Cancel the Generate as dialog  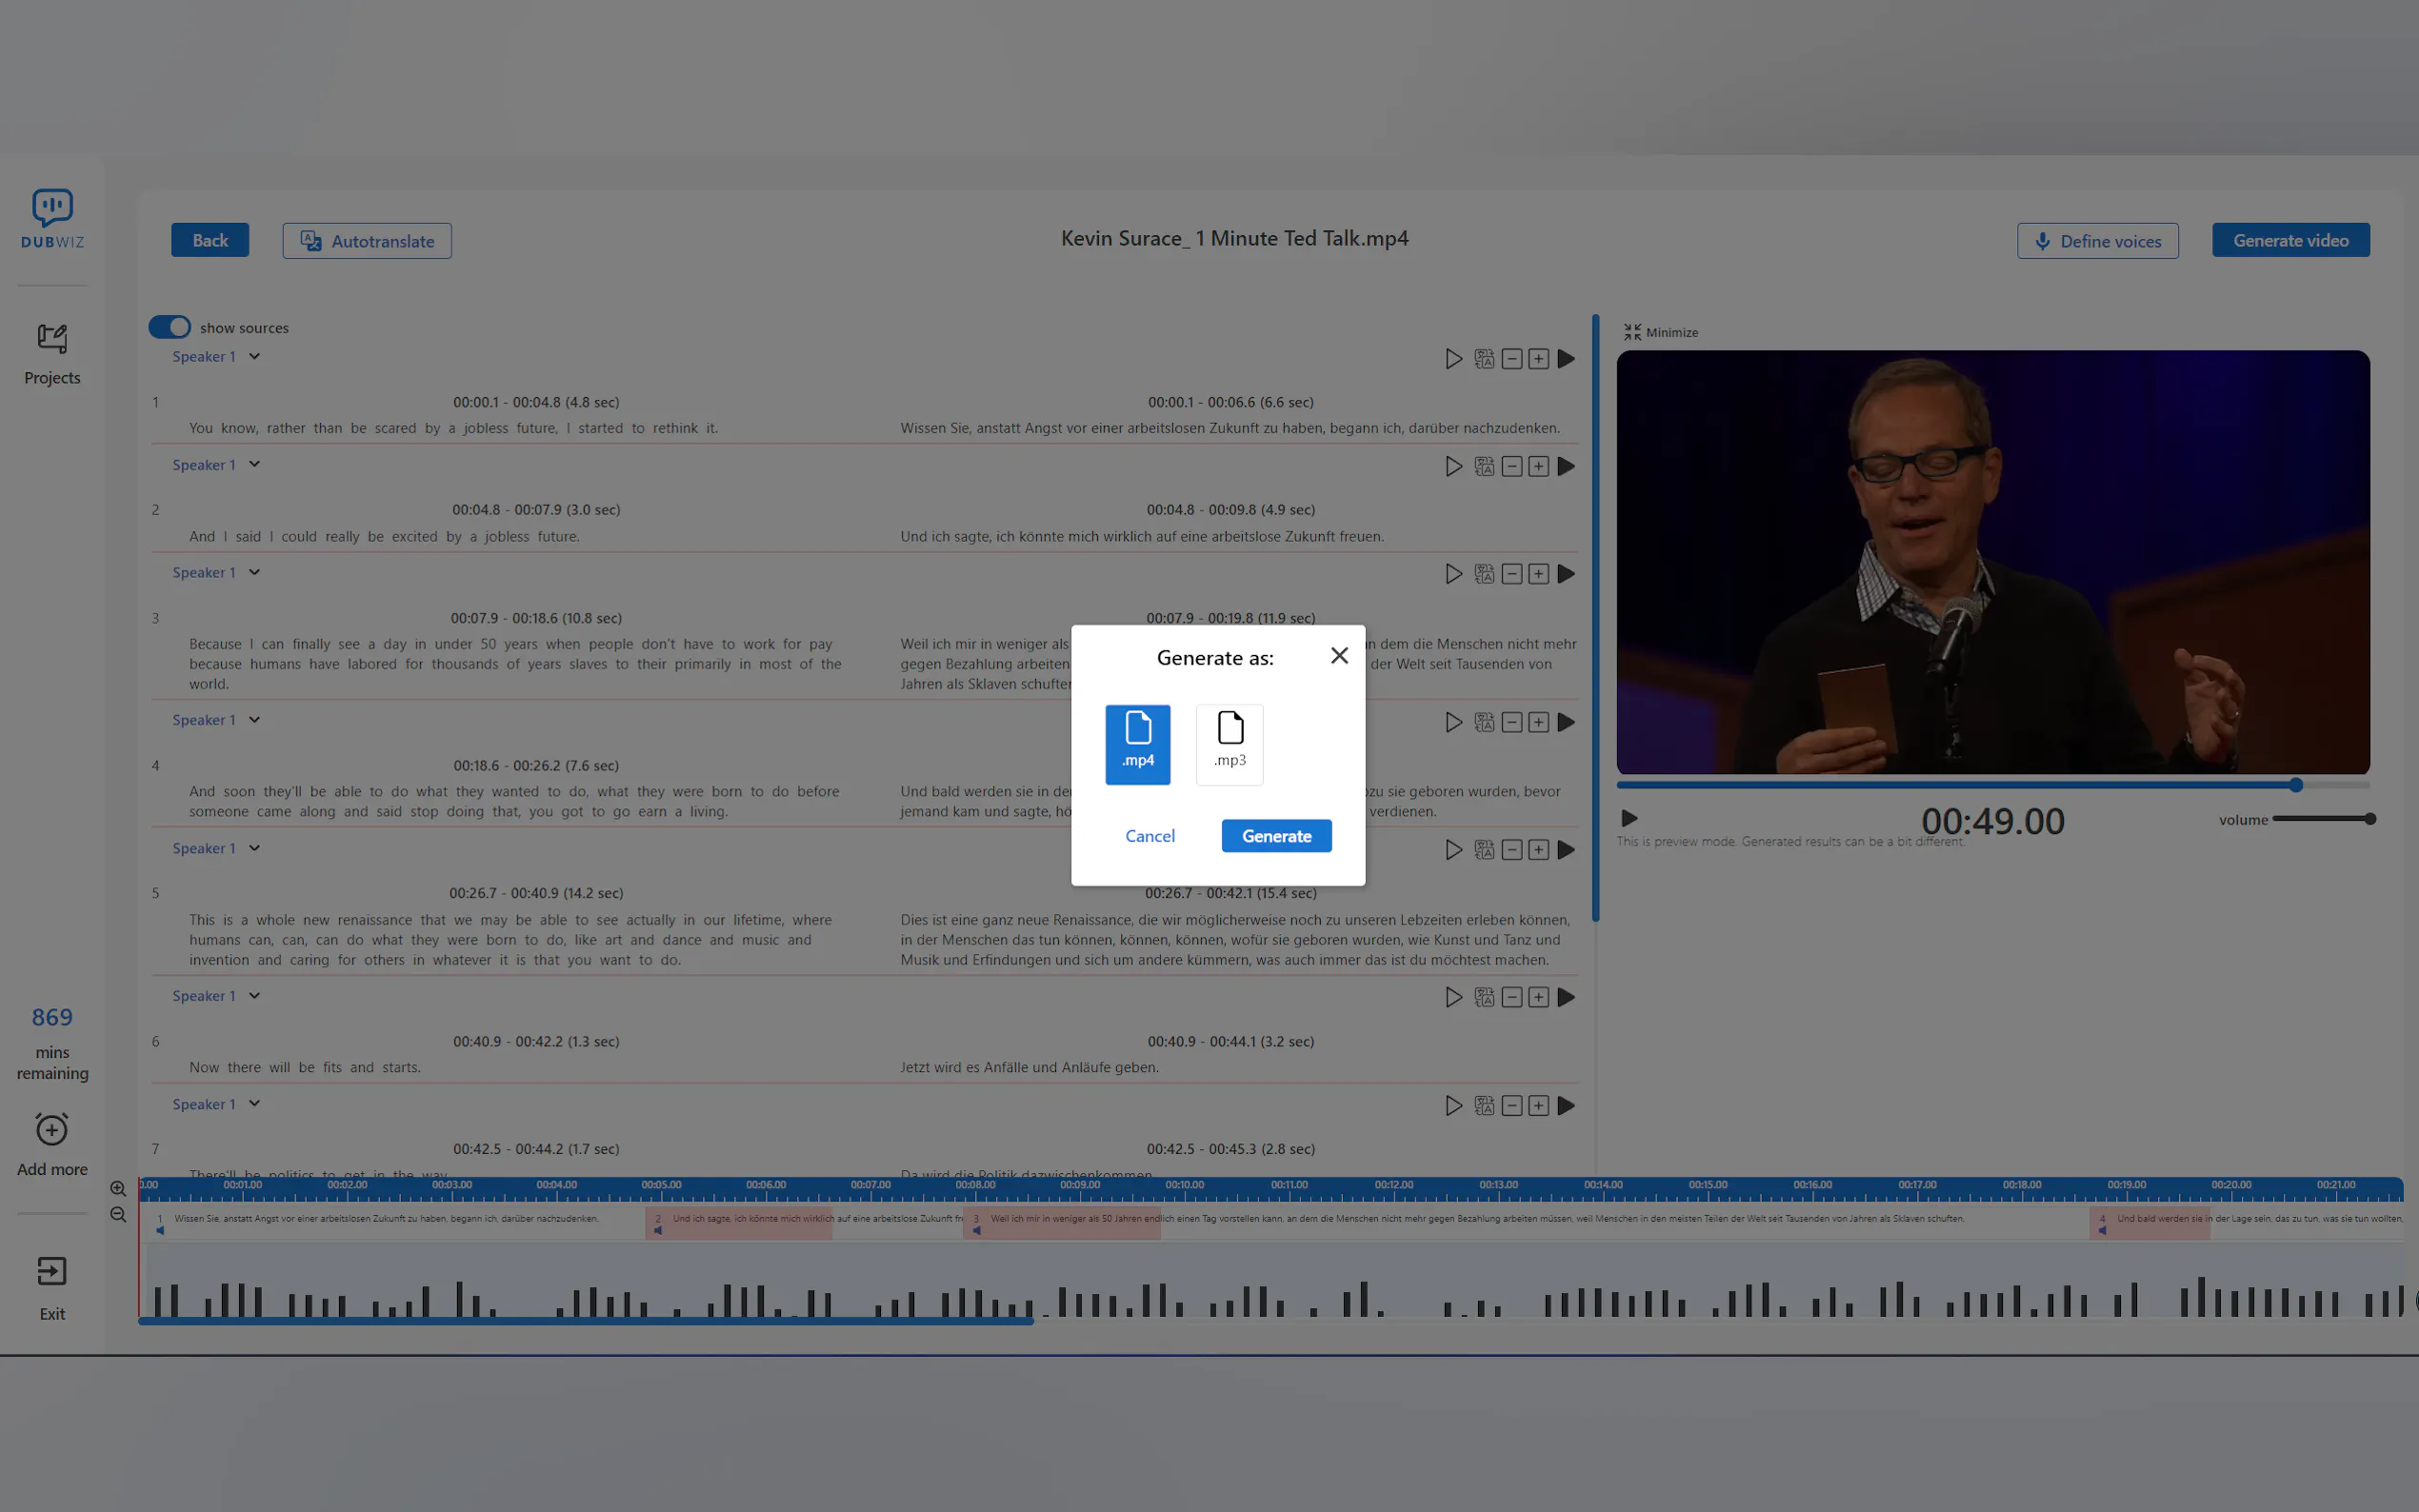[1149, 836]
